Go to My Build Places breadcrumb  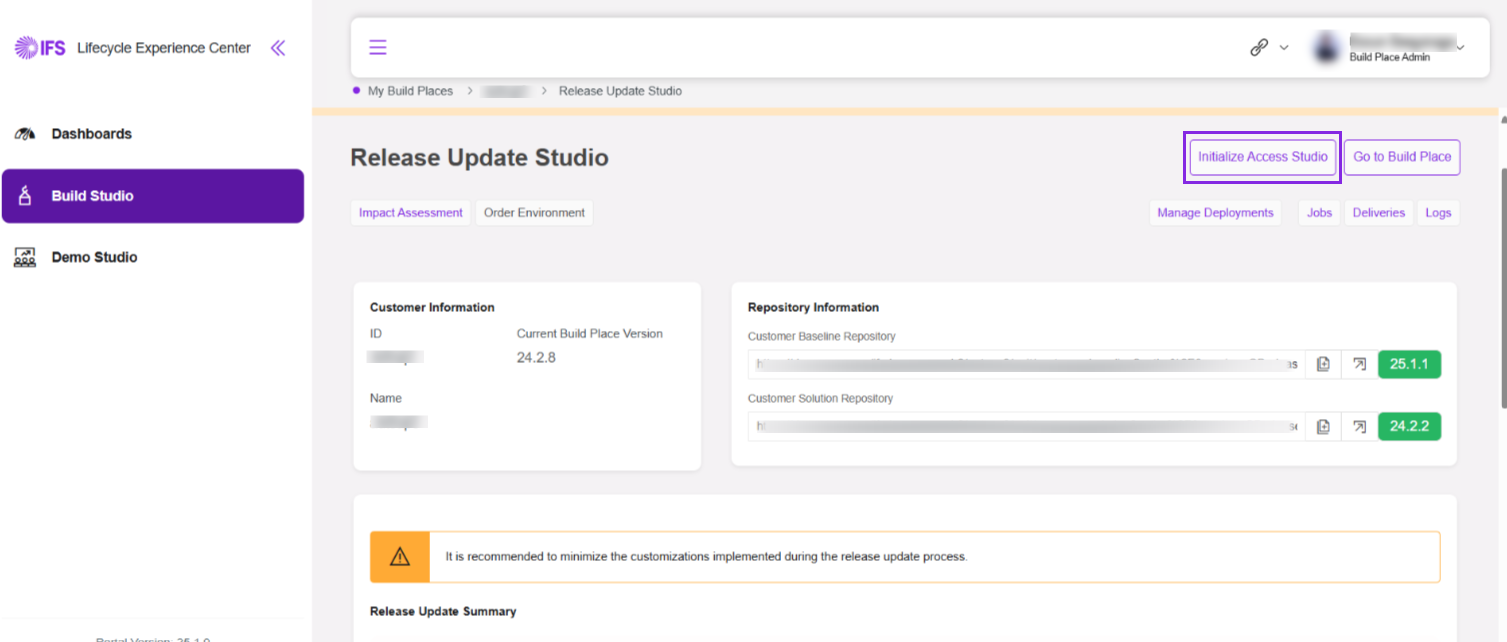(410, 91)
